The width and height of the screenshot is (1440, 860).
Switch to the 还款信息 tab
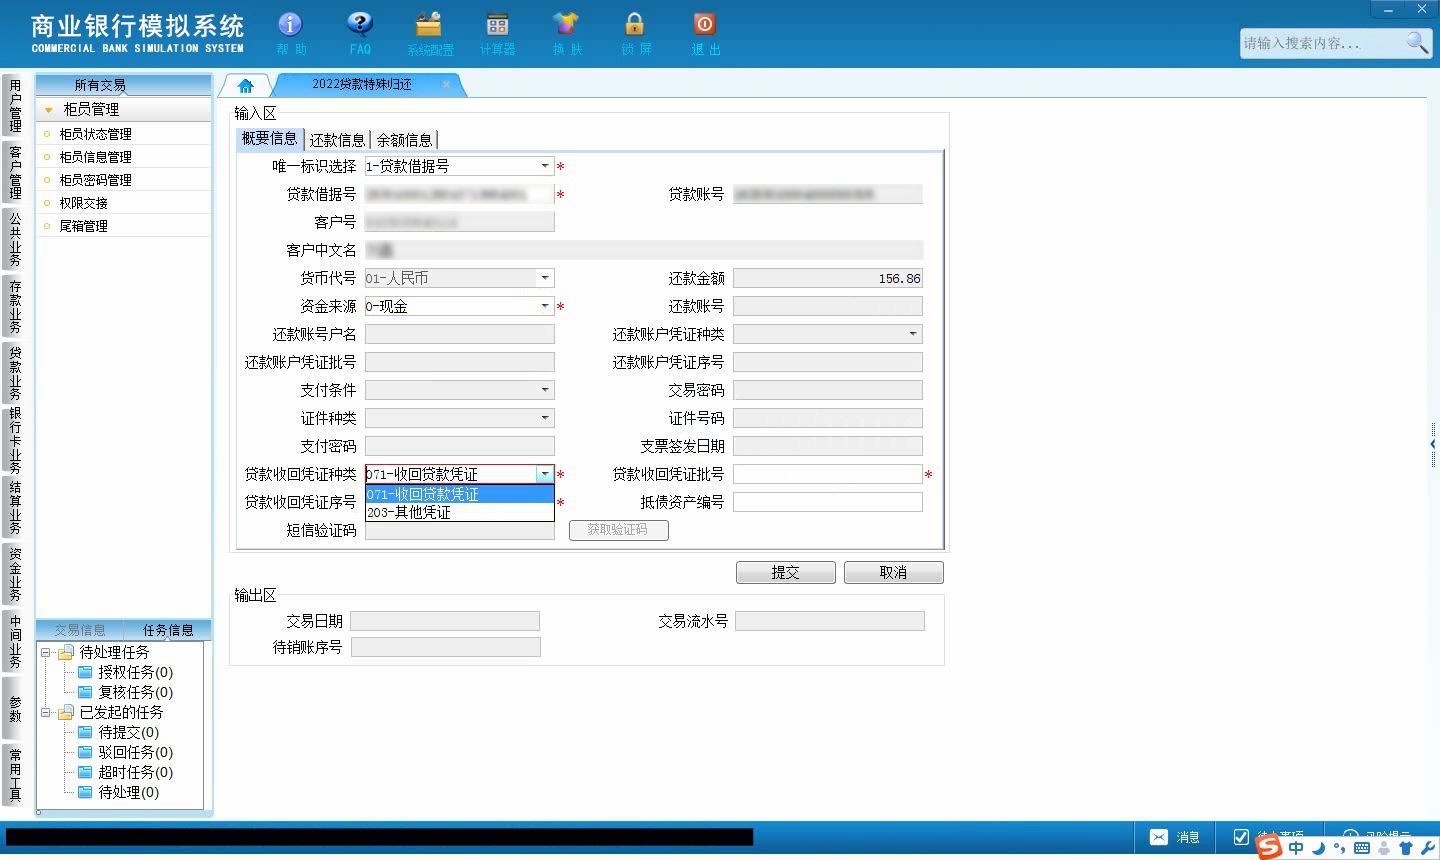click(x=337, y=140)
